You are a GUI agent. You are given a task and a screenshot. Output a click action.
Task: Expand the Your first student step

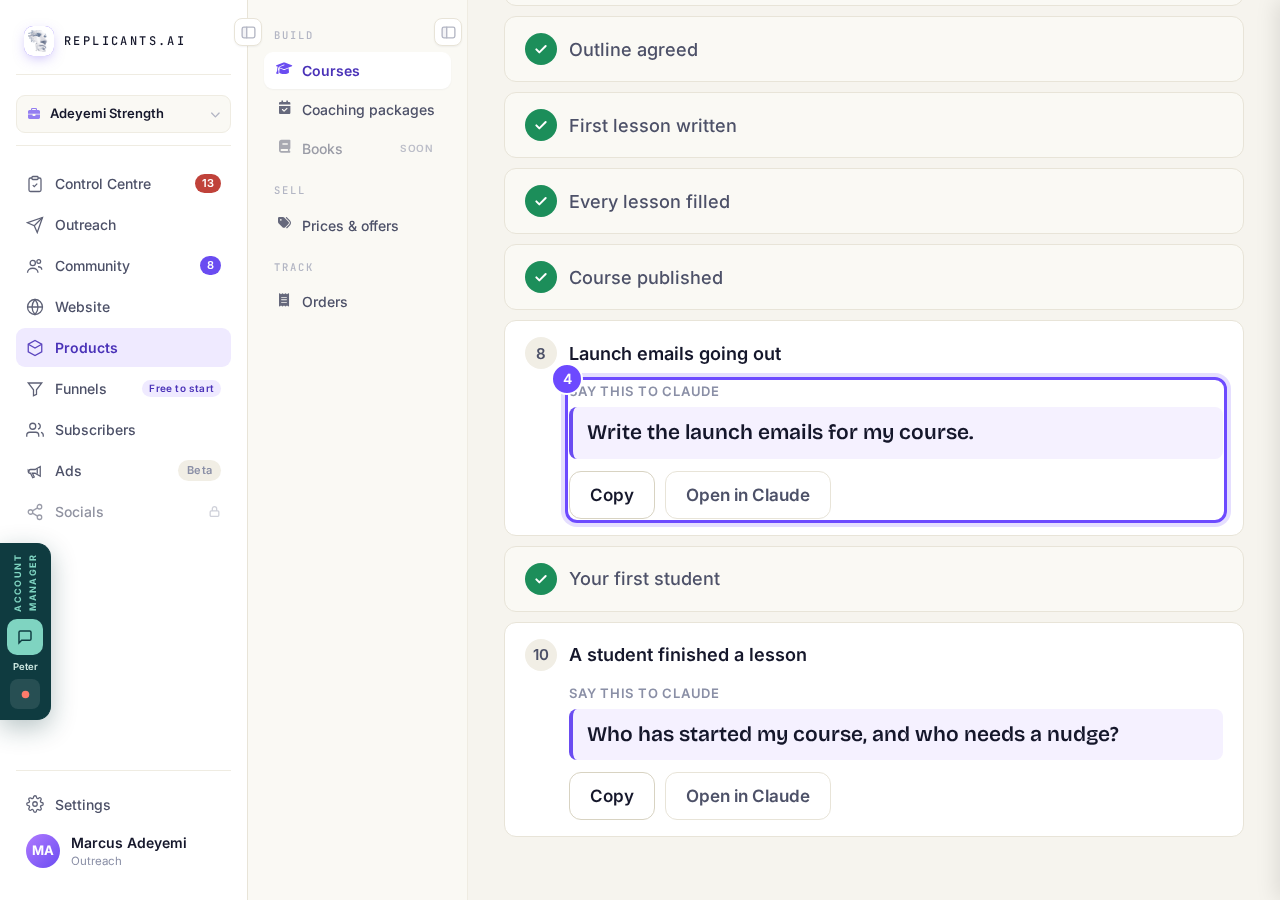tap(874, 579)
